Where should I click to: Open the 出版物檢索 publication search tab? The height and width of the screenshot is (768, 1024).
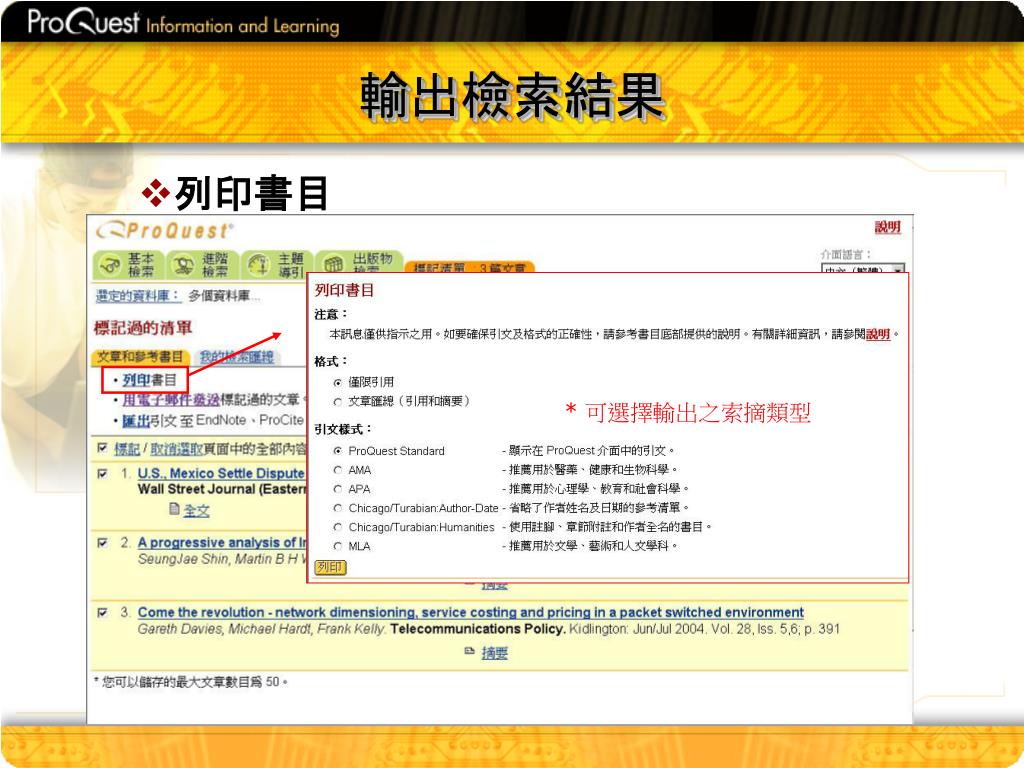pyautogui.click(x=359, y=263)
